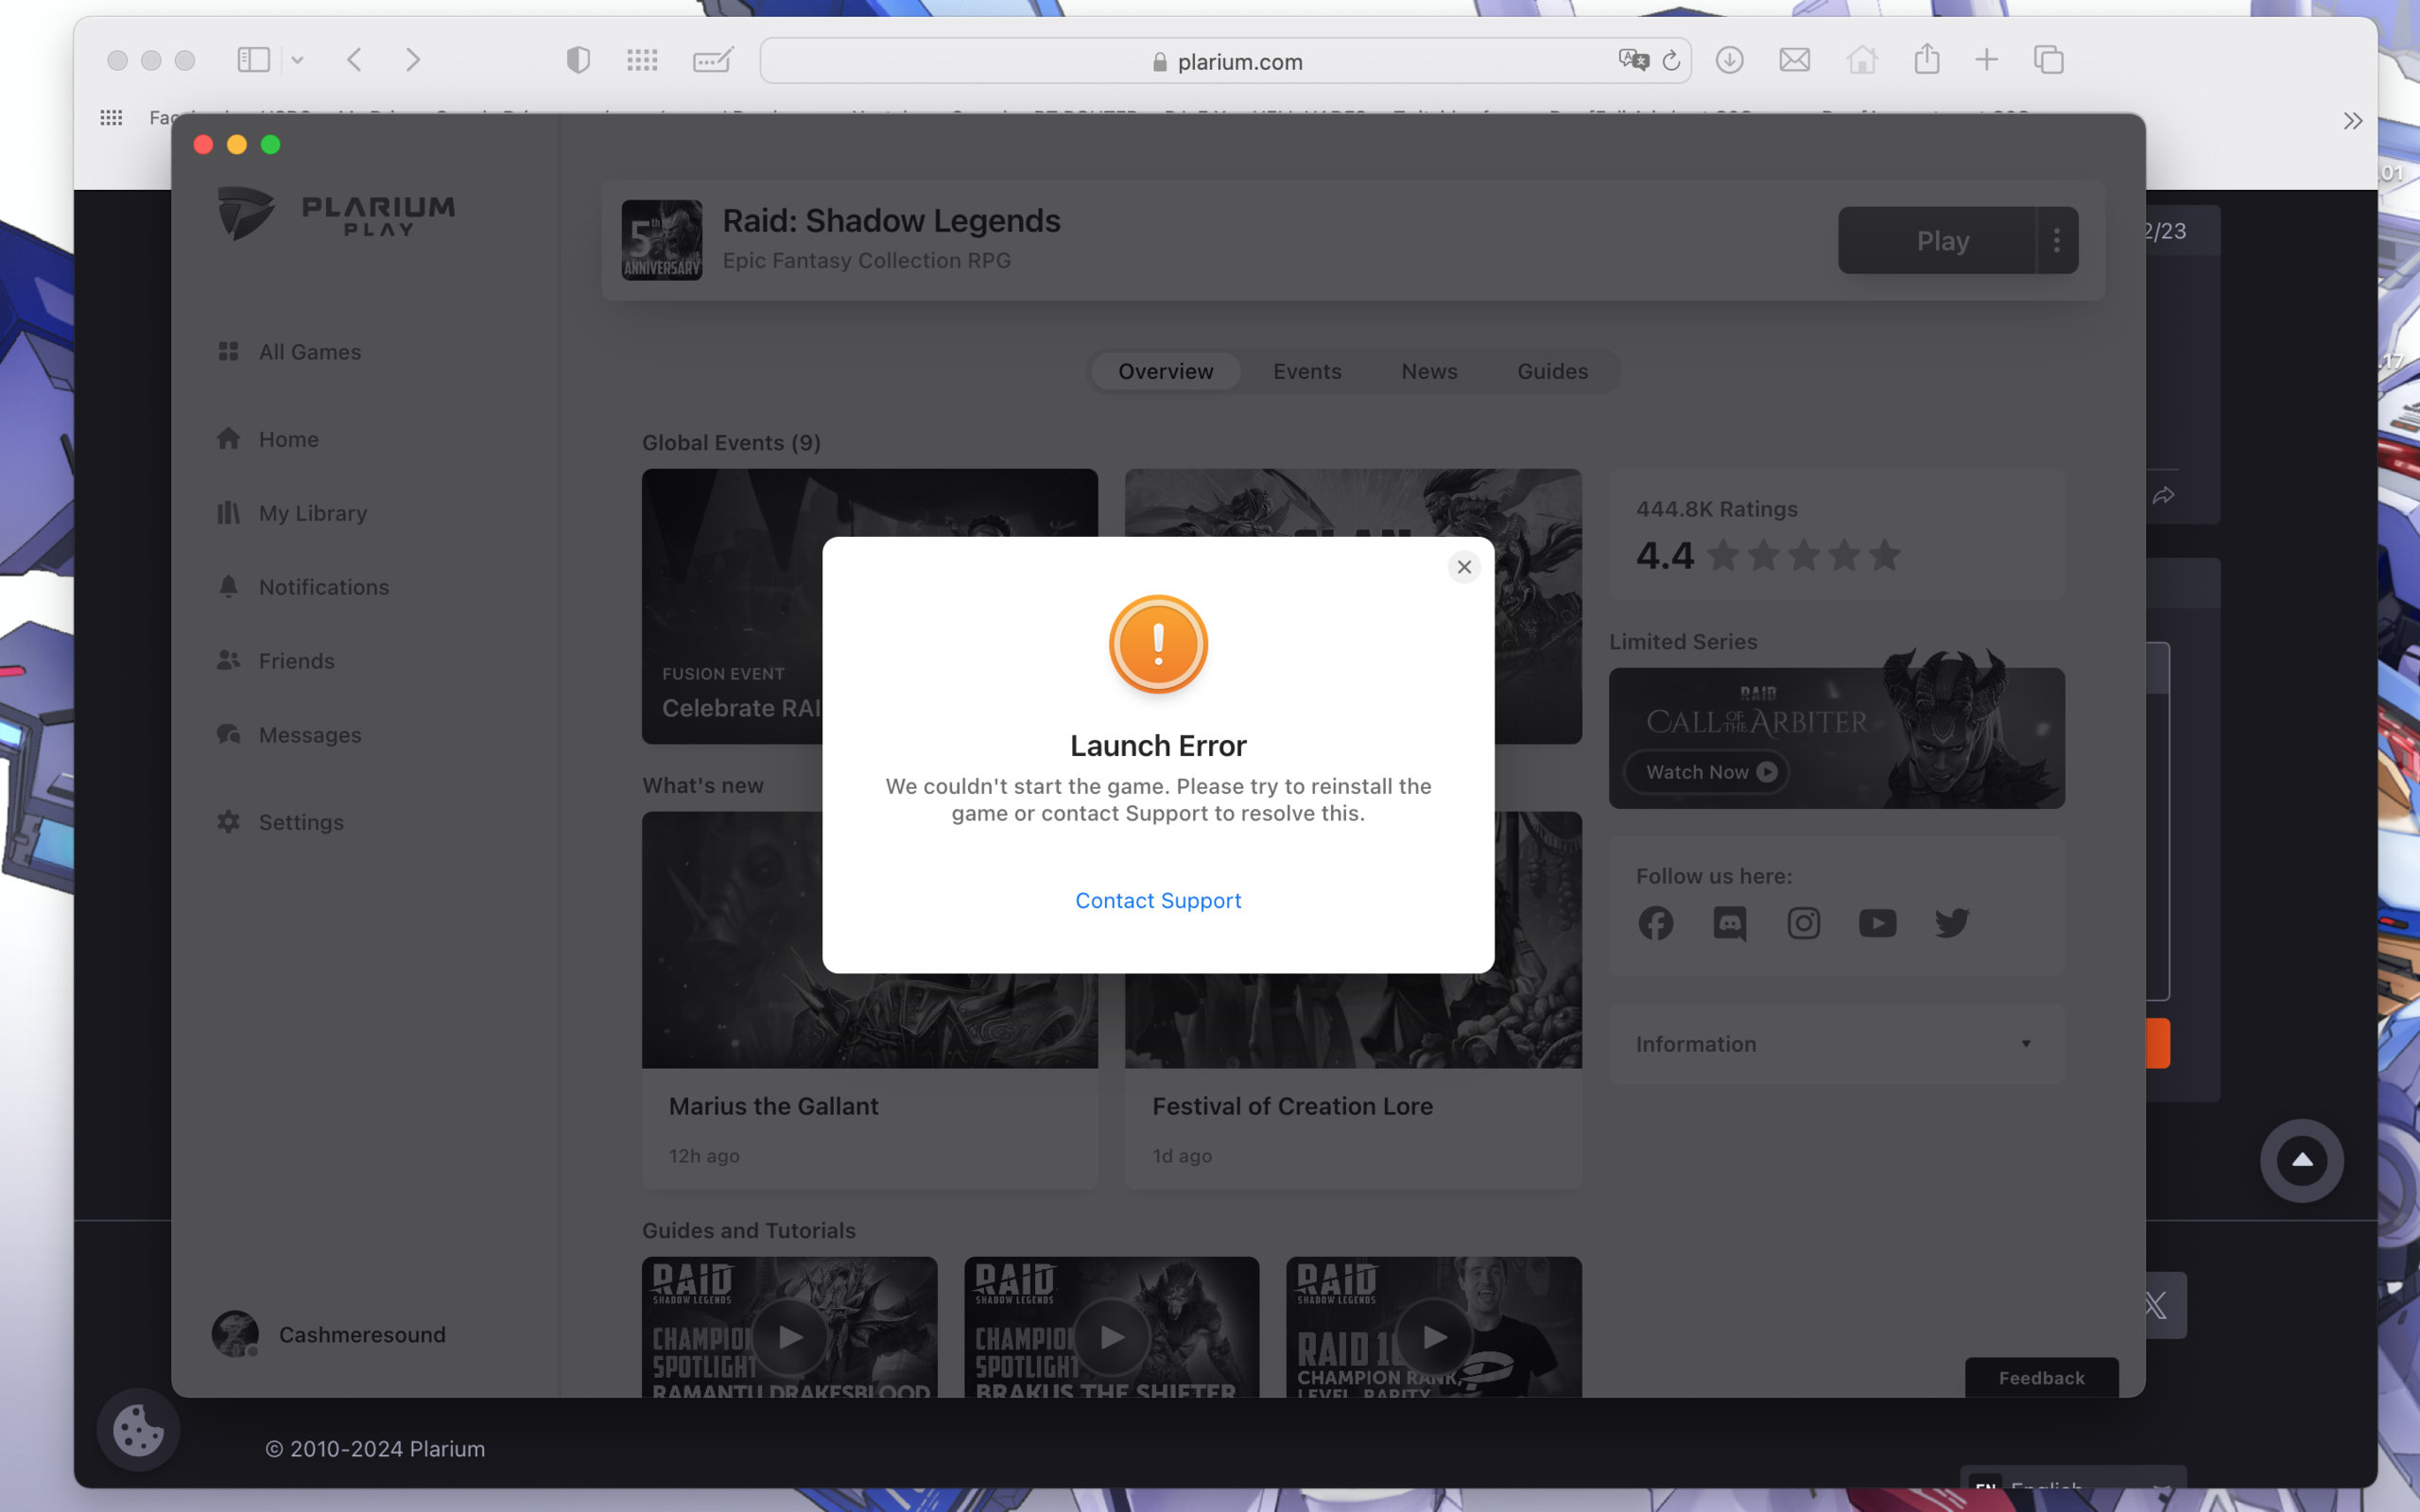Viewport: 2420px width, 1512px height.
Task: Open Safari sidebar dropdown chevron
Action: pyautogui.click(x=297, y=60)
